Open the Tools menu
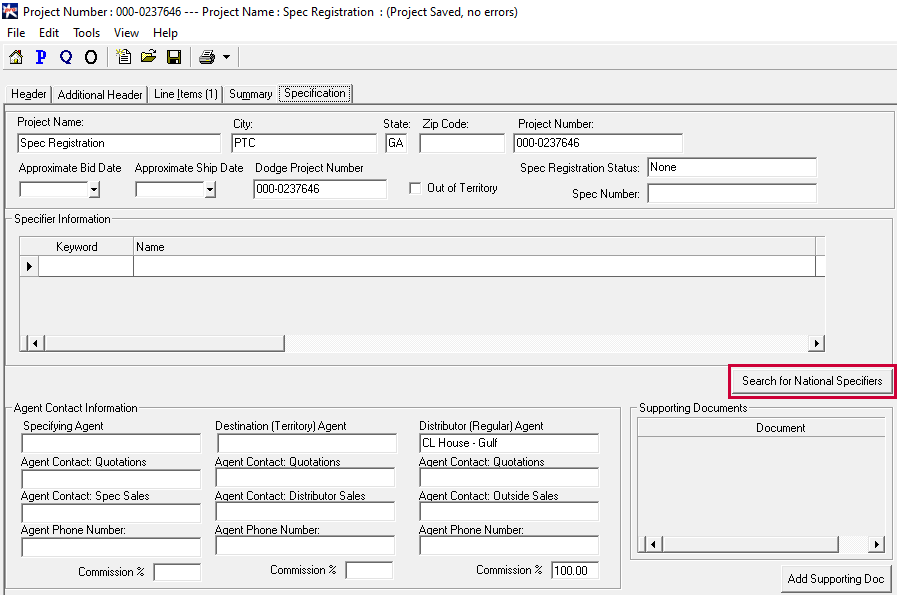Screen dimensions: 897x595 87,33
